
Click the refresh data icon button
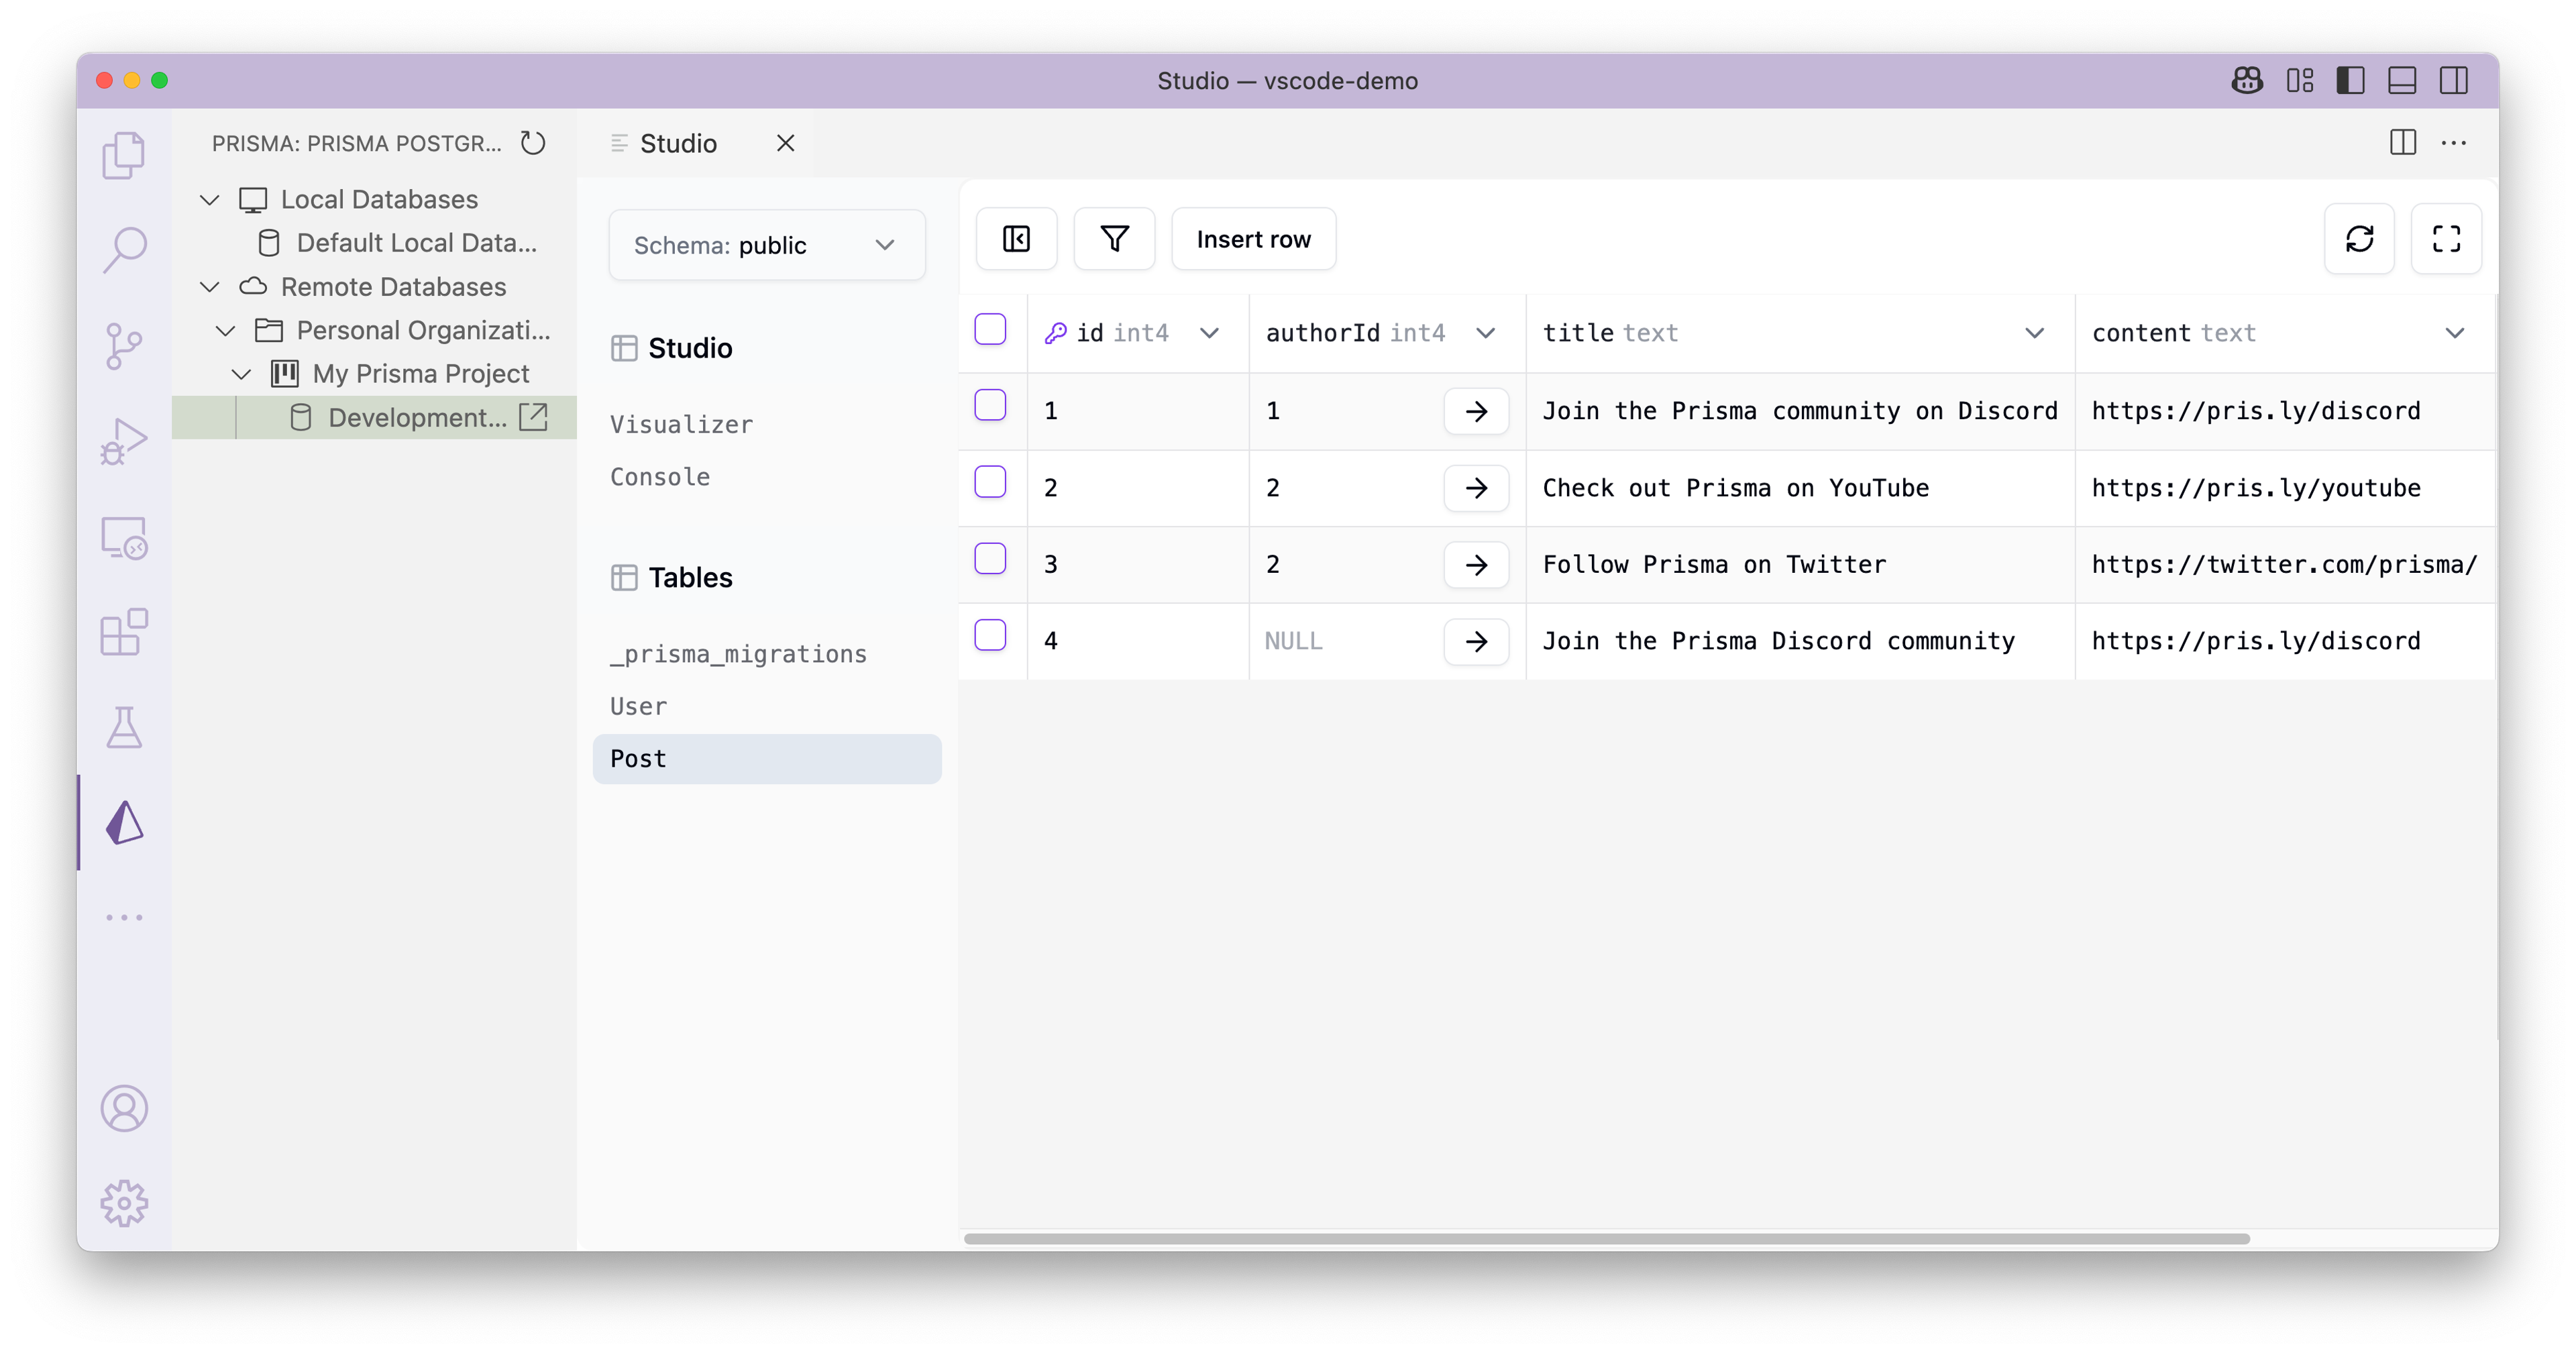2359,239
